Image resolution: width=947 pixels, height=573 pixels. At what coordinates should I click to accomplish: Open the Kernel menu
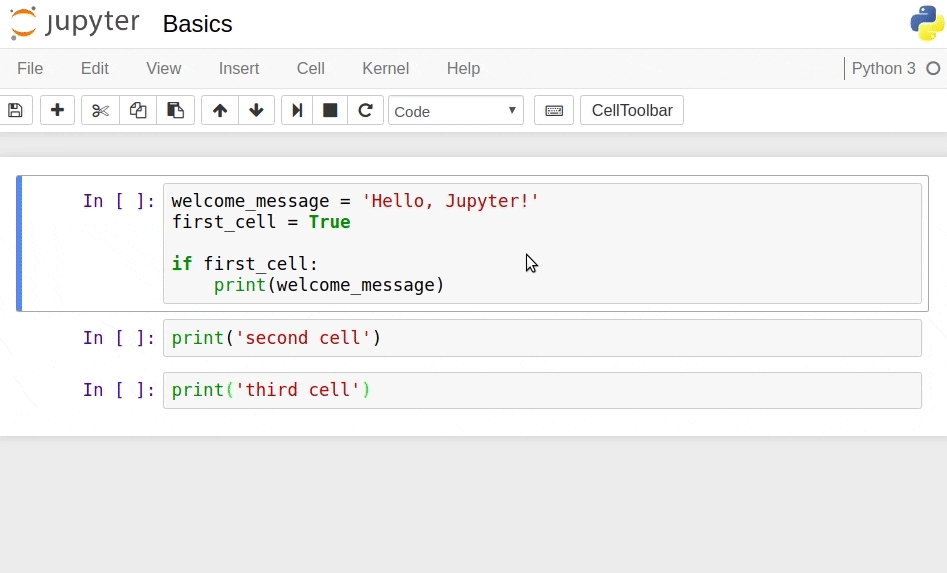click(x=385, y=68)
